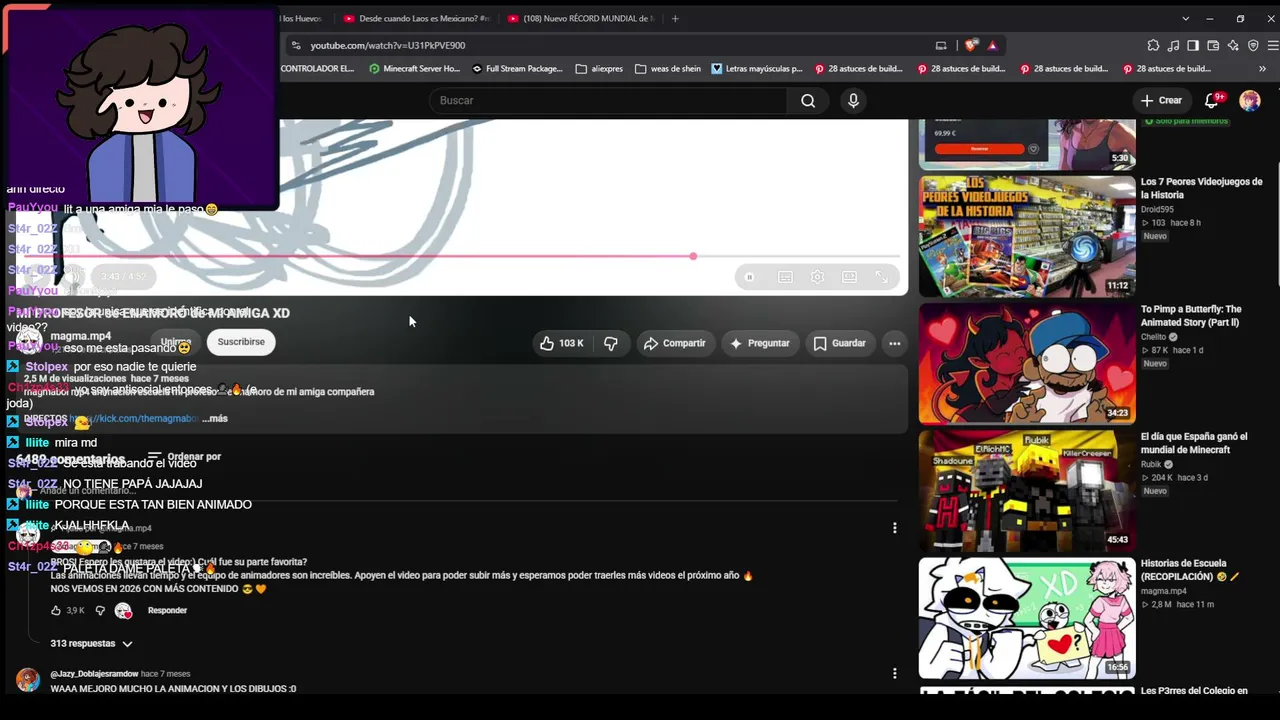Screen dimensions: 1280x720
Task: Open the magma.mp4 channel avatar under video
Action: click(x=29, y=342)
